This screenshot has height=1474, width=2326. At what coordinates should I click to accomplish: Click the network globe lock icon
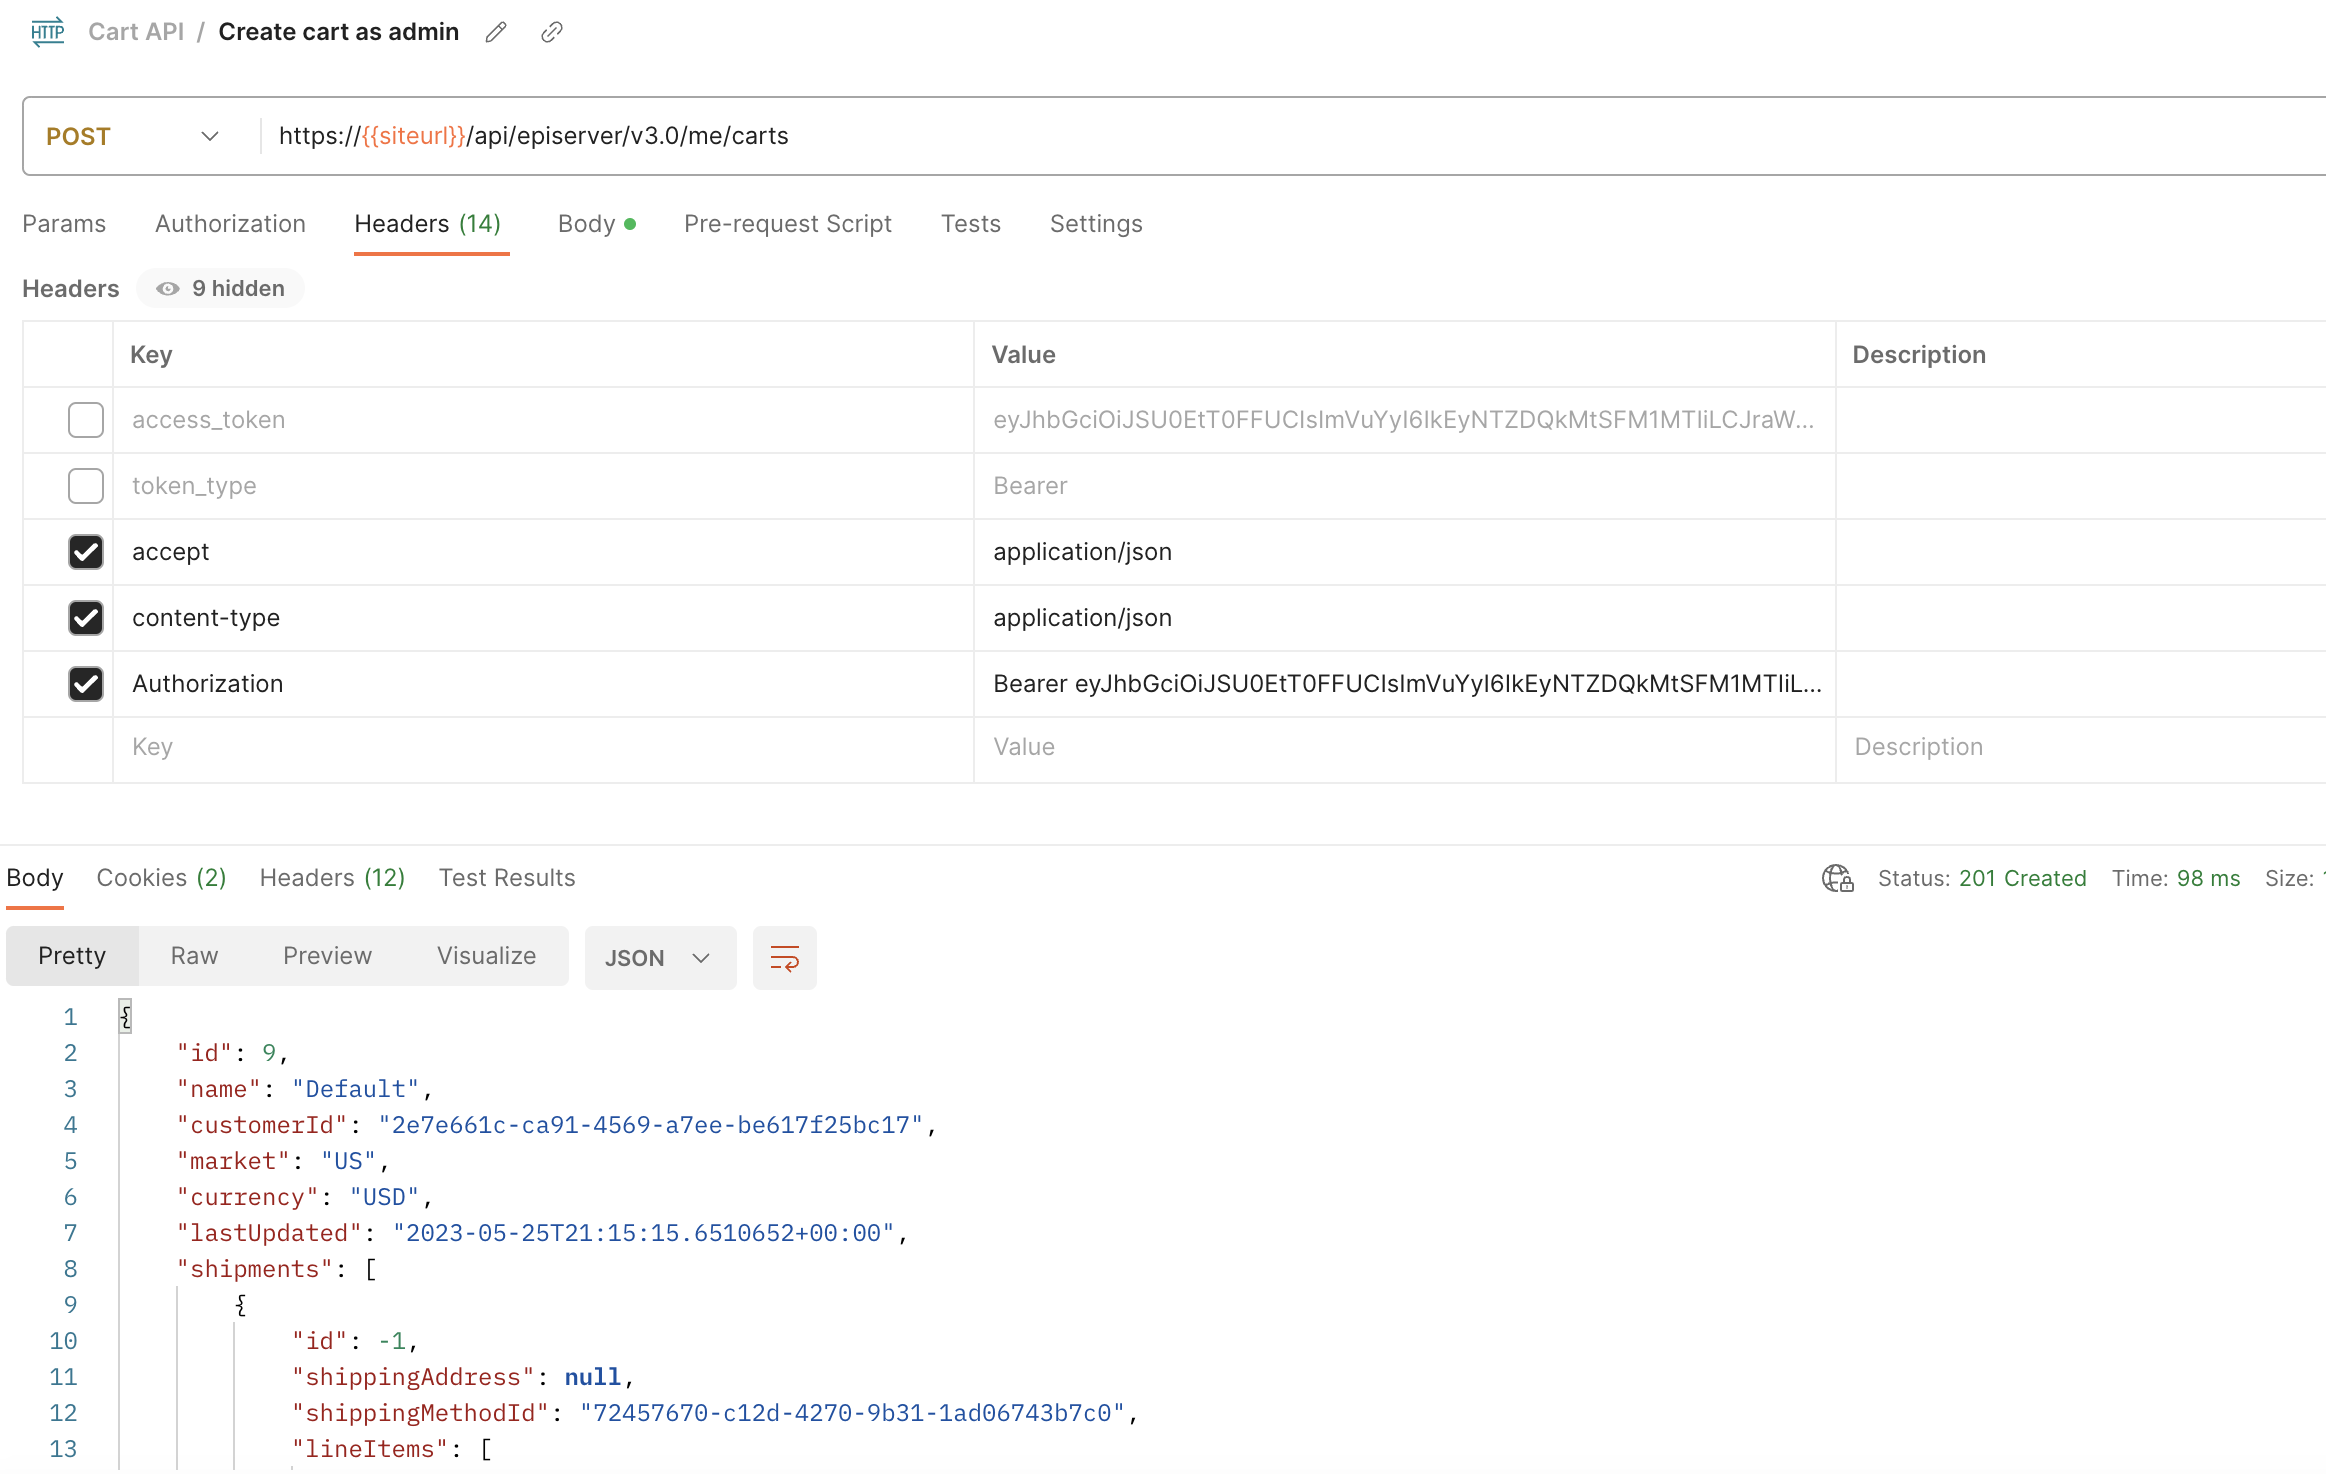(x=1837, y=878)
